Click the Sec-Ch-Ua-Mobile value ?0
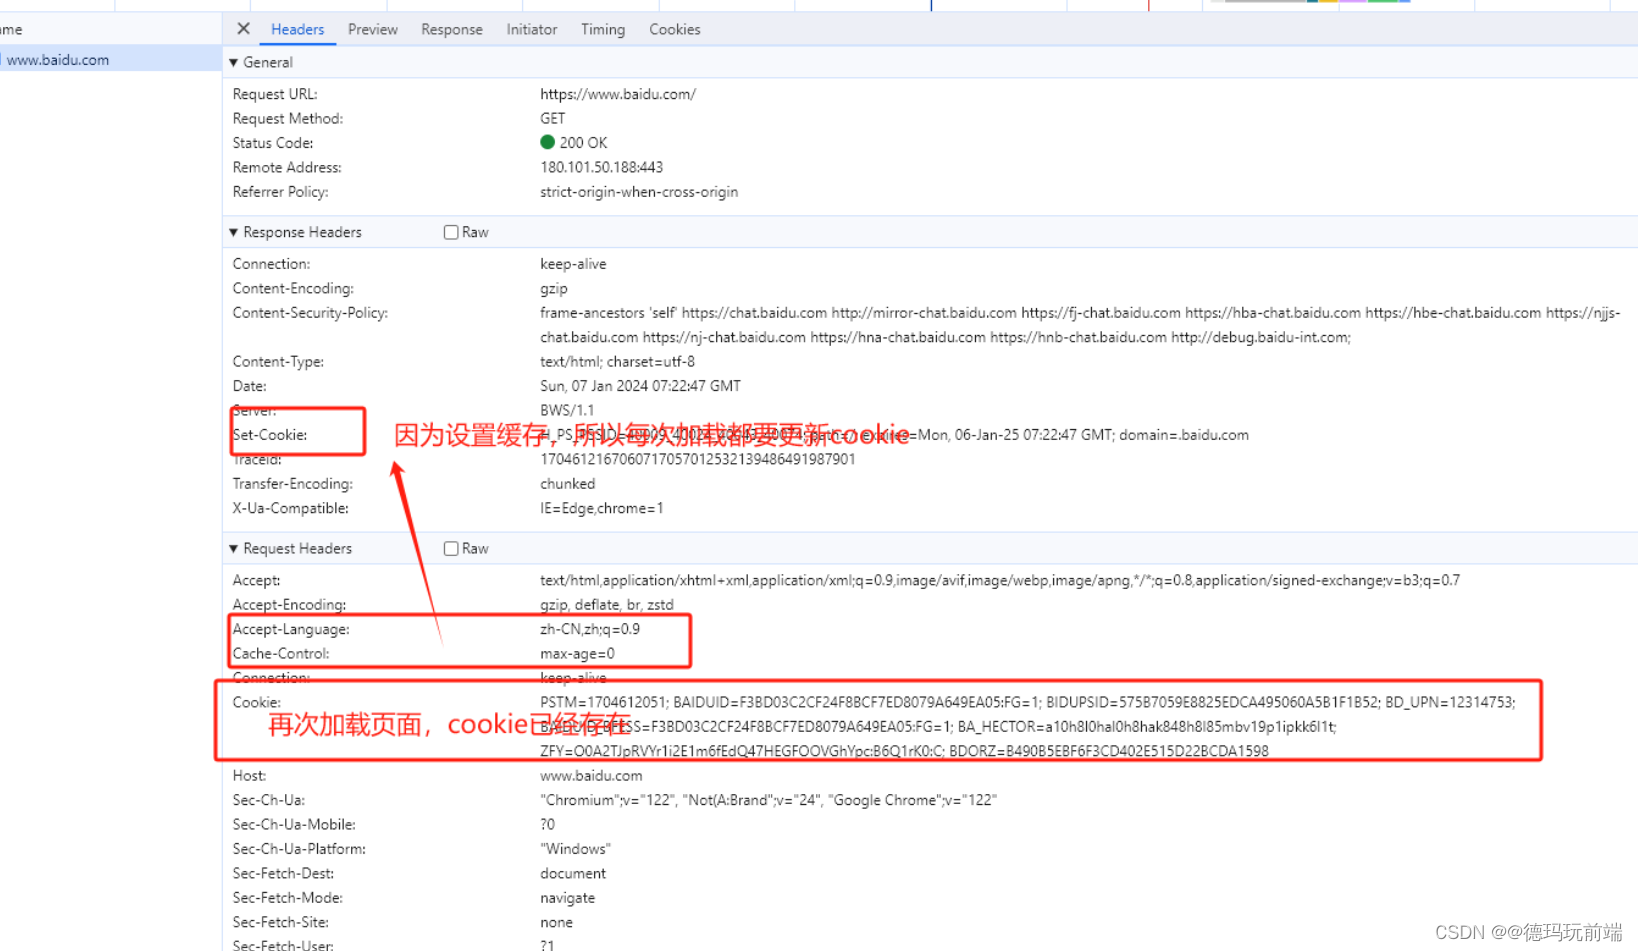Image resolution: width=1638 pixels, height=951 pixels. point(548,825)
